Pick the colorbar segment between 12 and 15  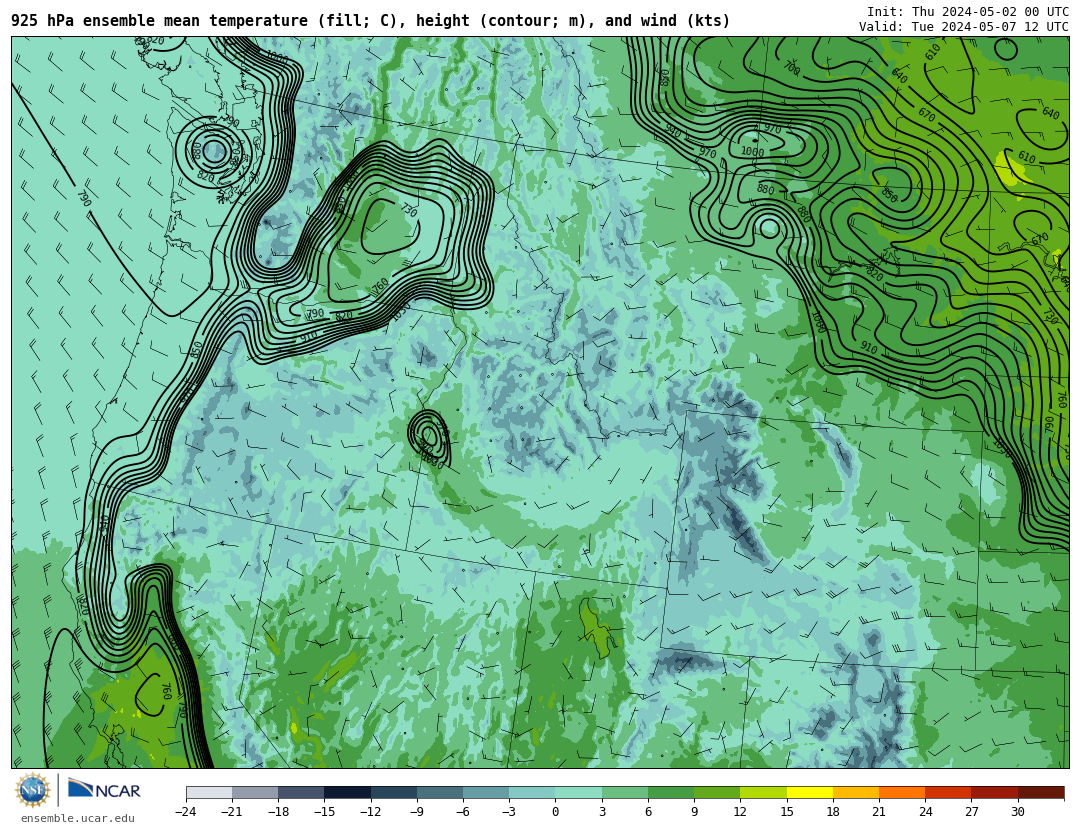763,792
